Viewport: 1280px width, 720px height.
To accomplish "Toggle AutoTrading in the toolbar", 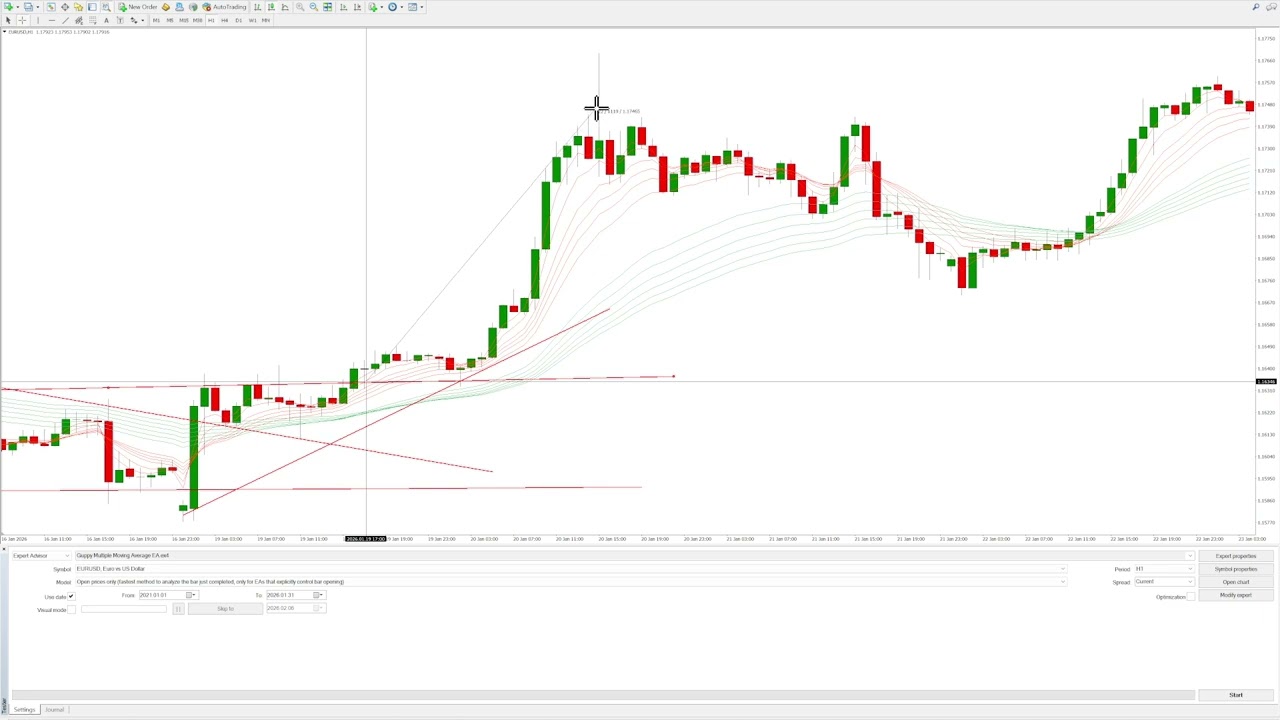I will (x=224, y=7).
